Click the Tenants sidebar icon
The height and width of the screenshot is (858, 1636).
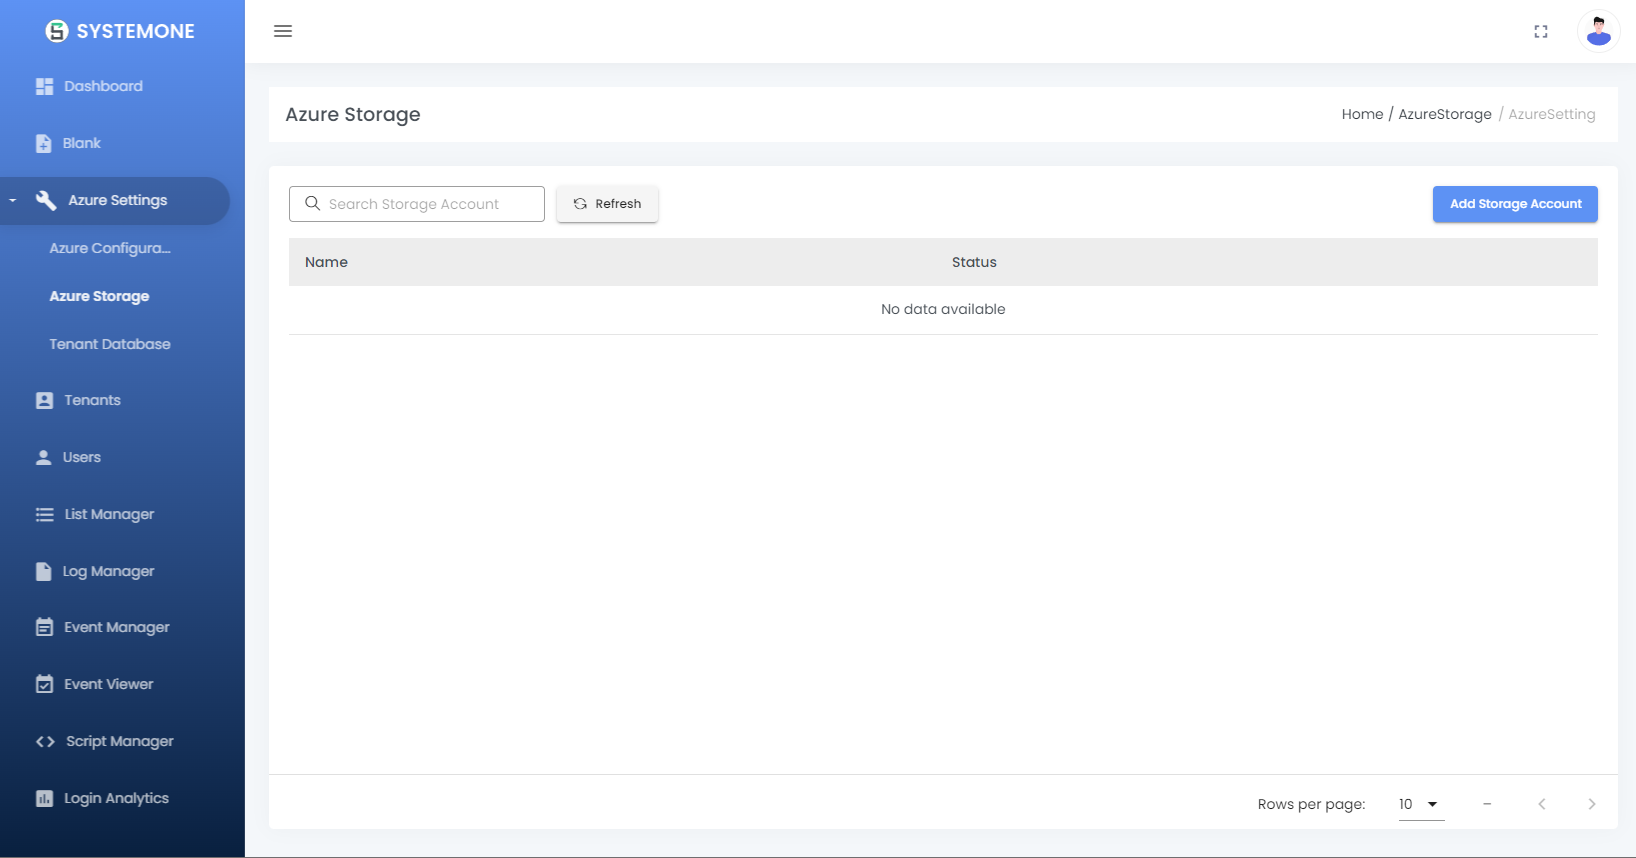click(44, 401)
